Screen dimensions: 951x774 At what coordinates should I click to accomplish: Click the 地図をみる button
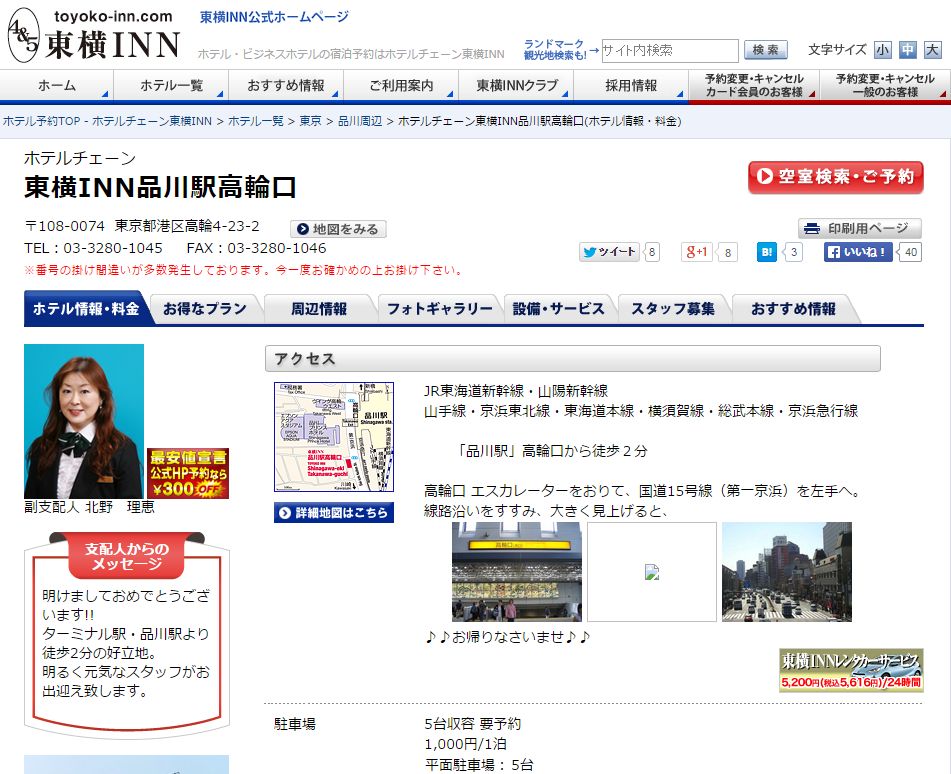[x=338, y=229]
